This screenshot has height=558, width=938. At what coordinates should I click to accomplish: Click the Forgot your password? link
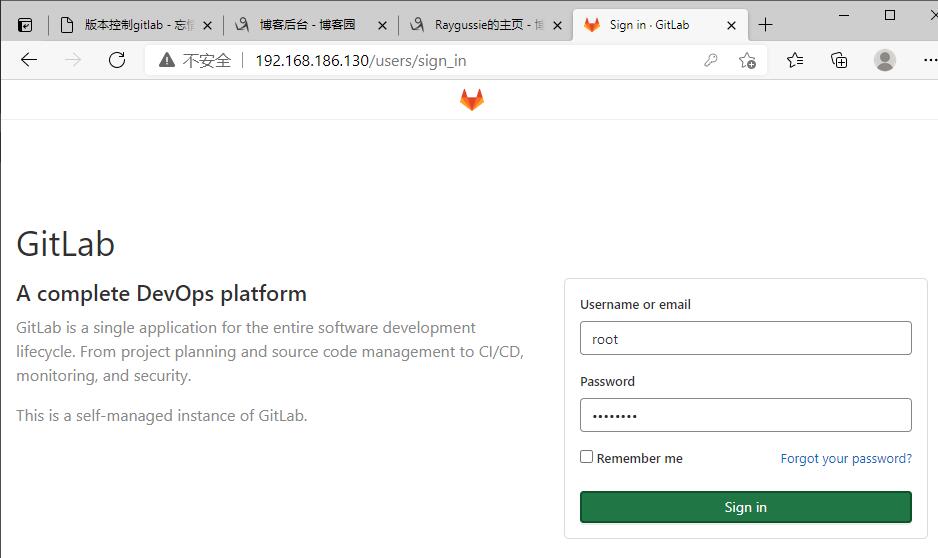[846, 458]
